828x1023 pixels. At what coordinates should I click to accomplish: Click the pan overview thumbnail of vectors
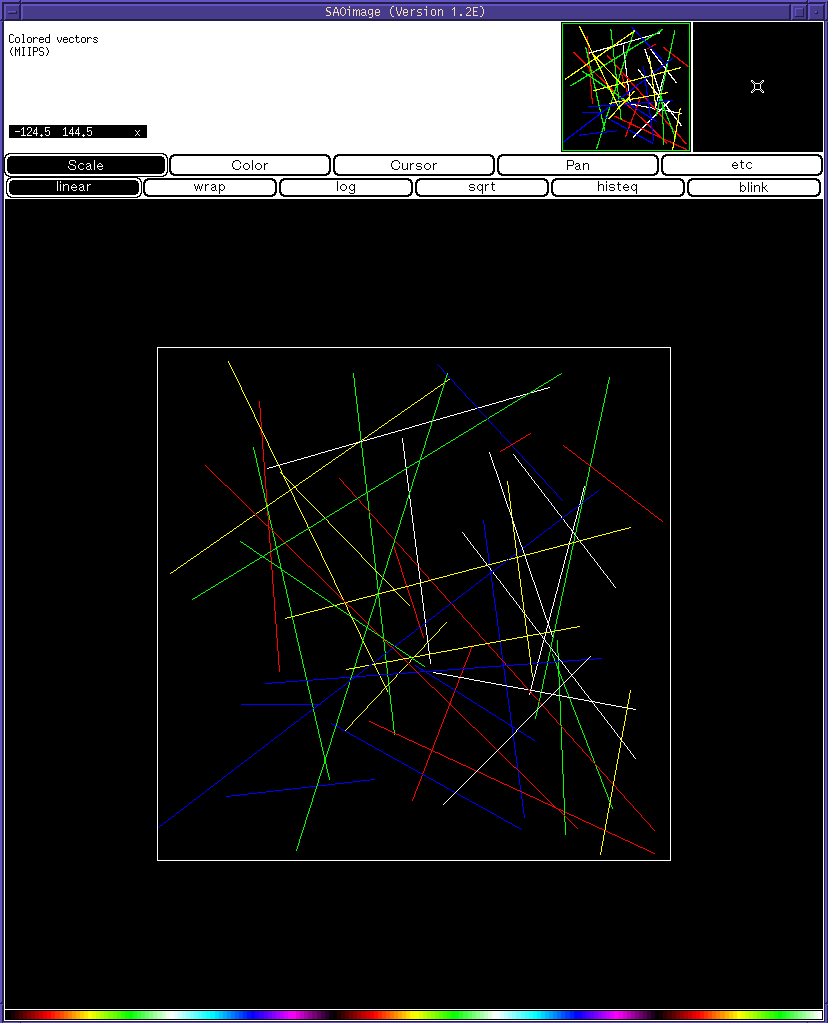tap(625, 87)
